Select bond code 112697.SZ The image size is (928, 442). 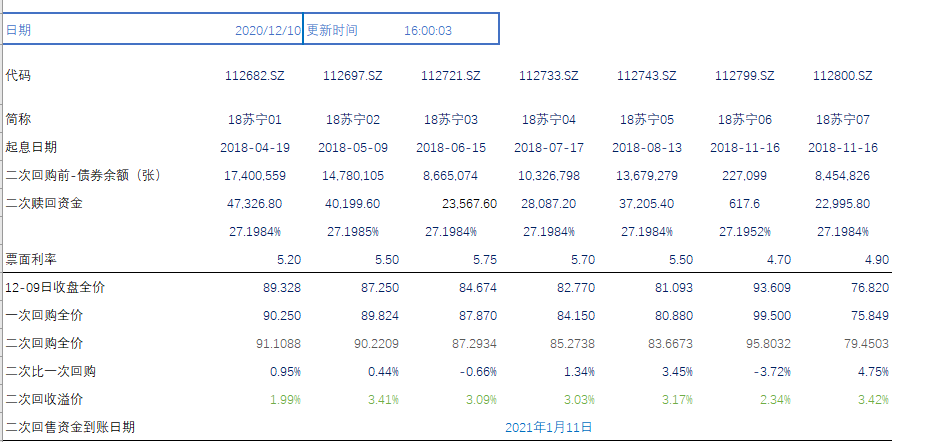(x=353, y=76)
